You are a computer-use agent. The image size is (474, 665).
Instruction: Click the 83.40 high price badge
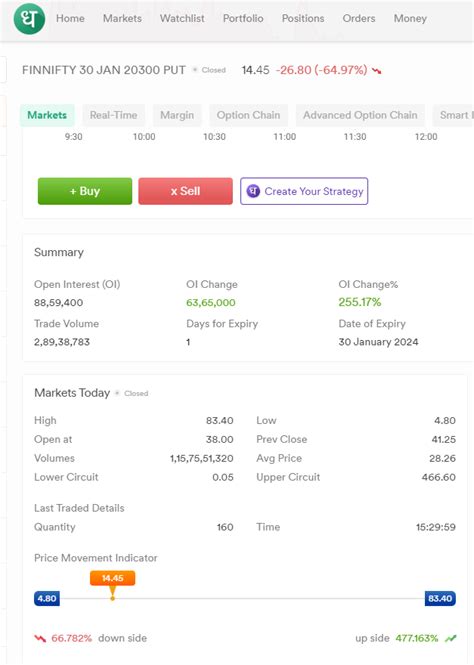440,598
